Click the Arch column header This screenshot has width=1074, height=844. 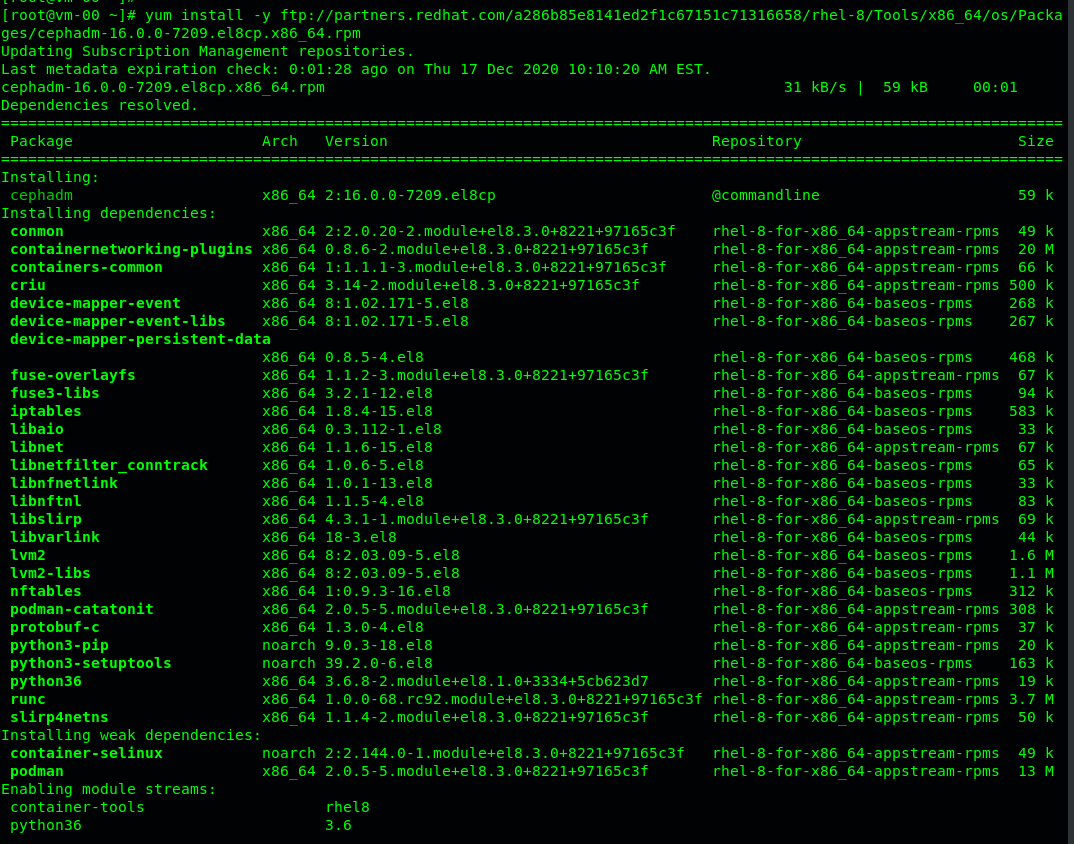[x=279, y=141]
